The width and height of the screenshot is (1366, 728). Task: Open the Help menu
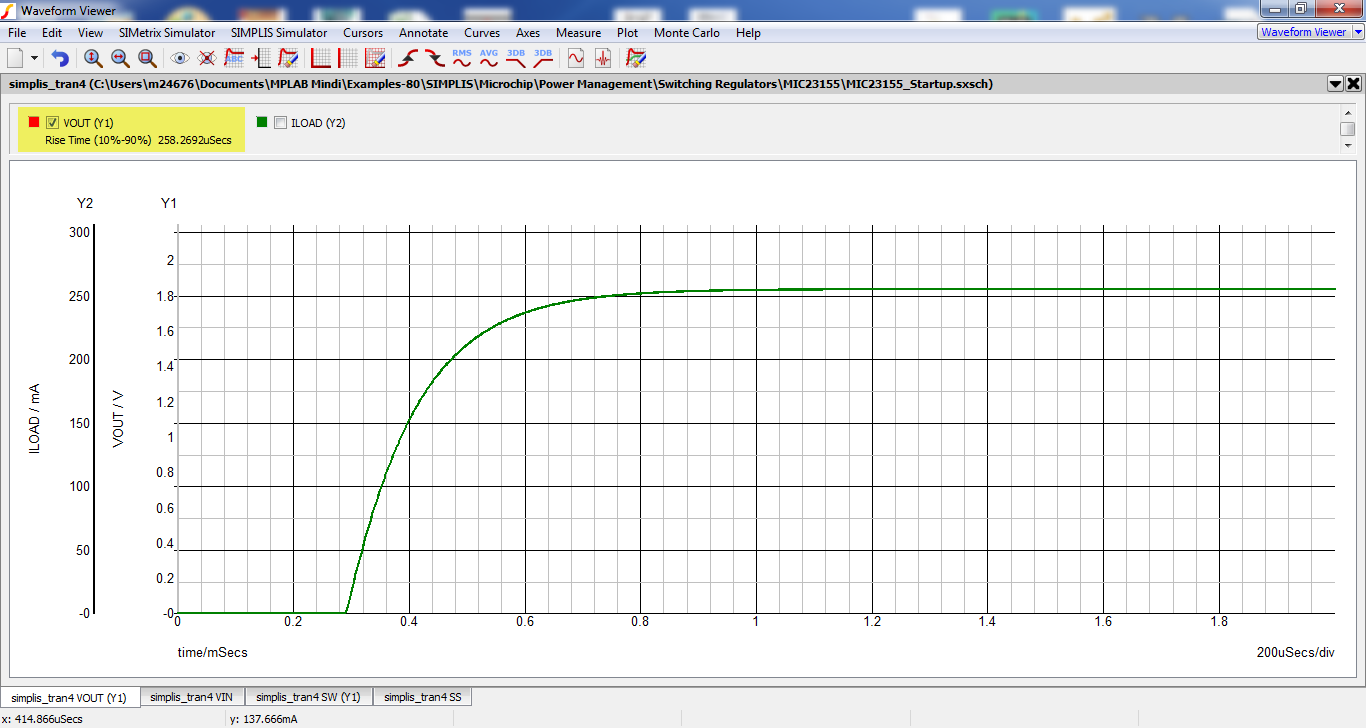(x=748, y=33)
